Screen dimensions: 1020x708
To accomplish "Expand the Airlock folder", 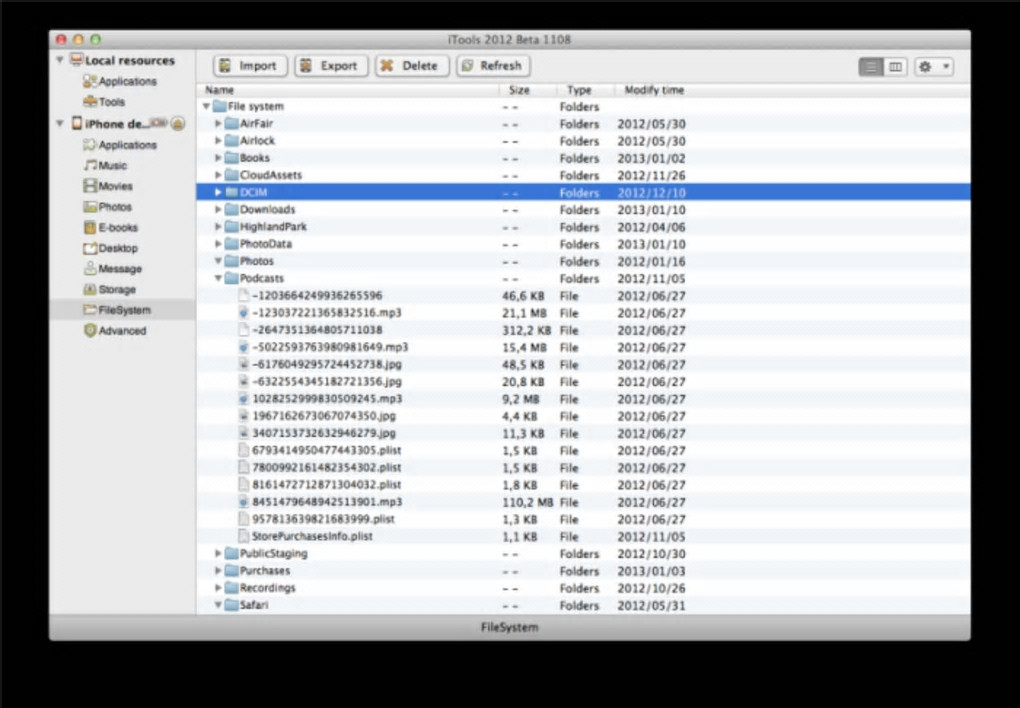I will [x=218, y=141].
